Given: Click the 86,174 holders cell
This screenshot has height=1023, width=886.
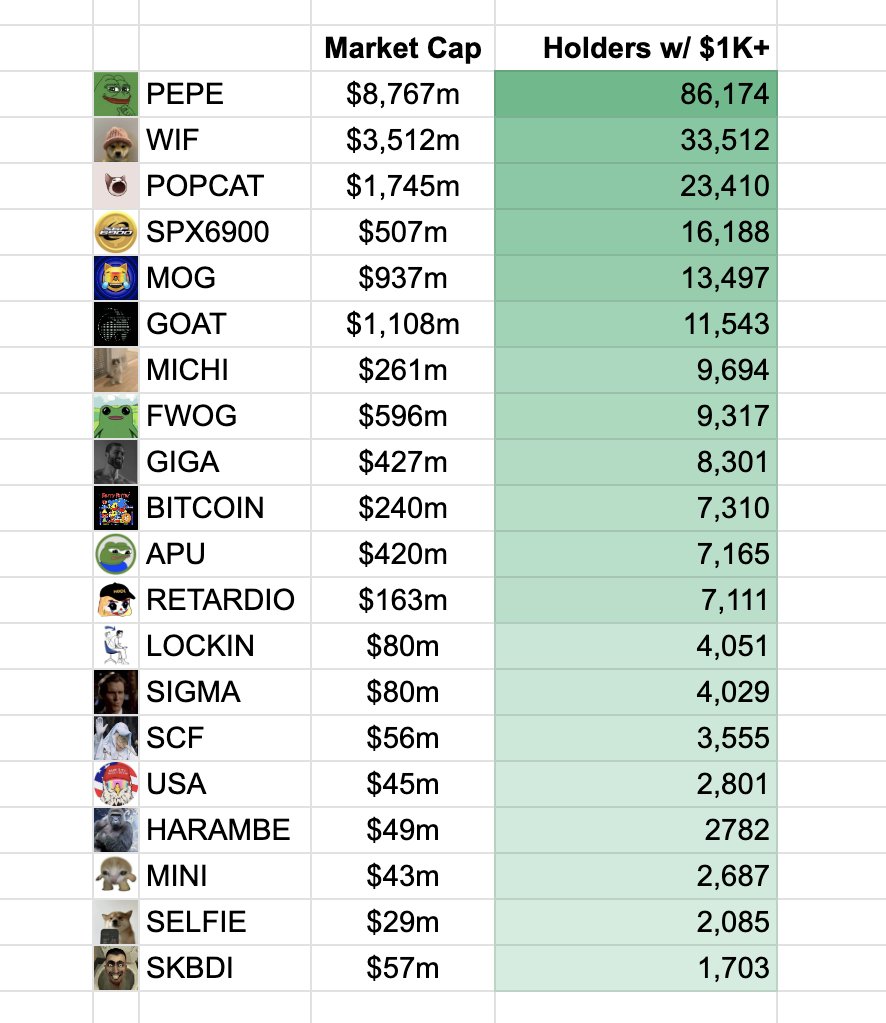Looking at the screenshot, I should click(636, 94).
